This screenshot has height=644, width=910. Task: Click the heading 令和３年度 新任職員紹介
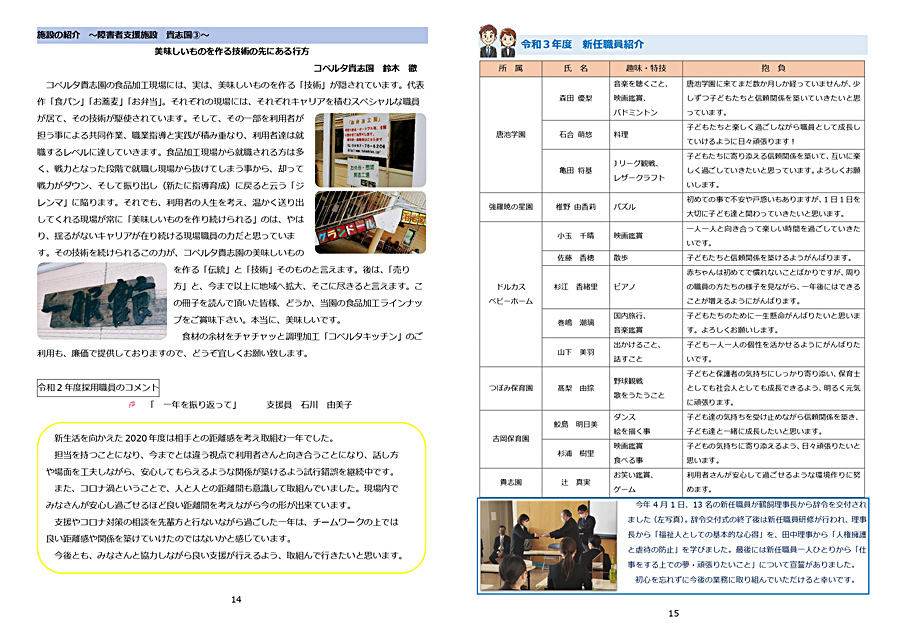(582, 44)
